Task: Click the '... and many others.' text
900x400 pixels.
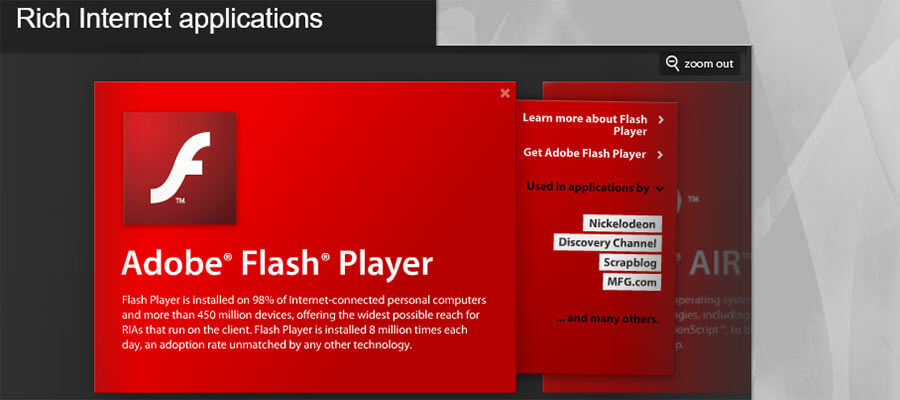Action: (x=606, y=319)
